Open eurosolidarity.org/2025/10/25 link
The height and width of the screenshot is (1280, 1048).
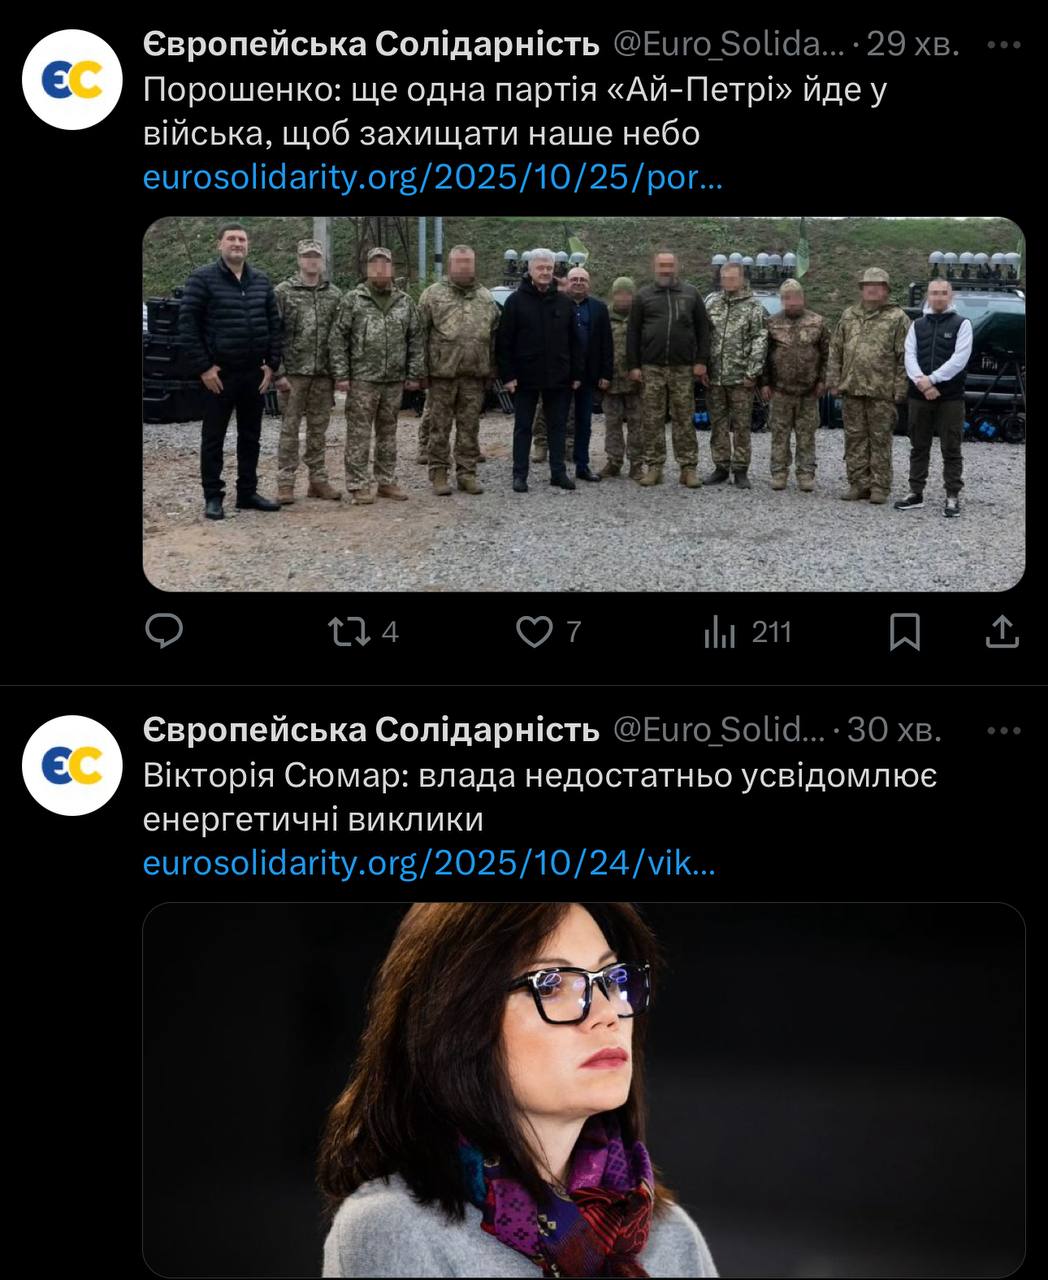(x=432, y=178)
